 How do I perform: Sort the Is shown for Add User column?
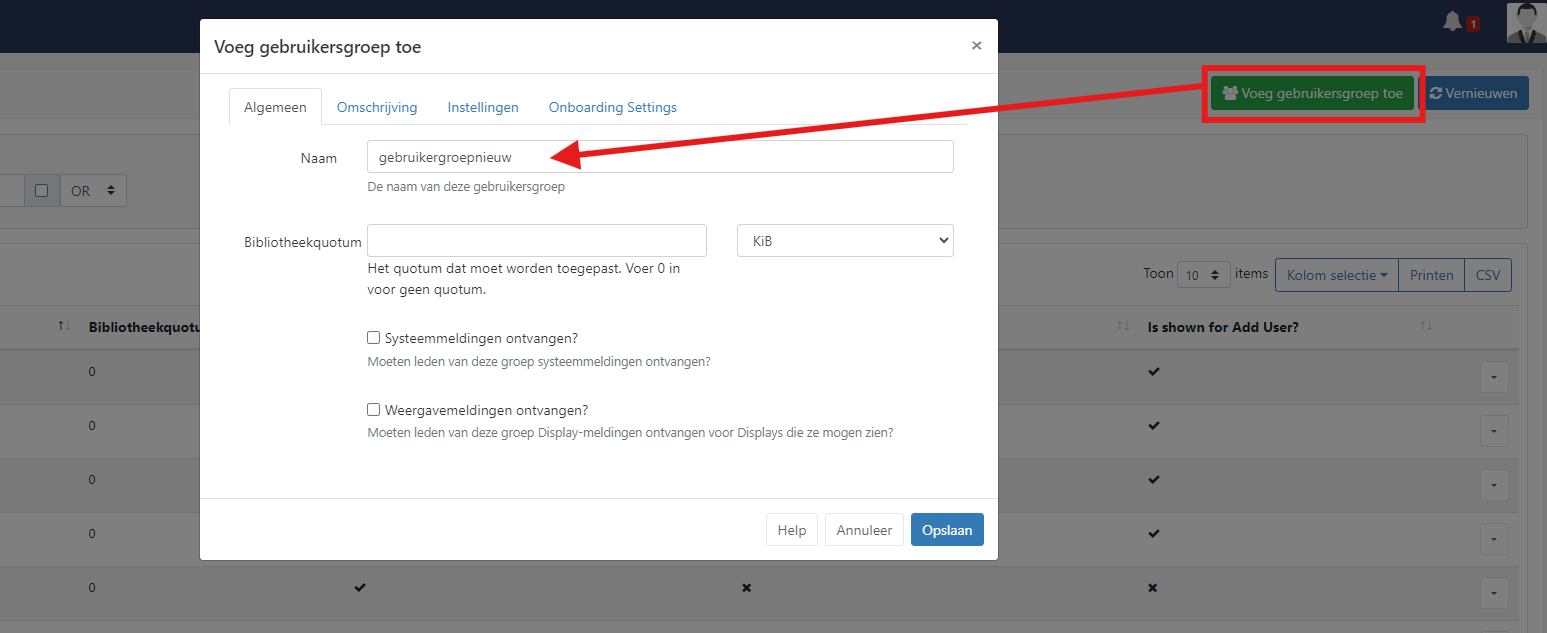(1426, 327)
